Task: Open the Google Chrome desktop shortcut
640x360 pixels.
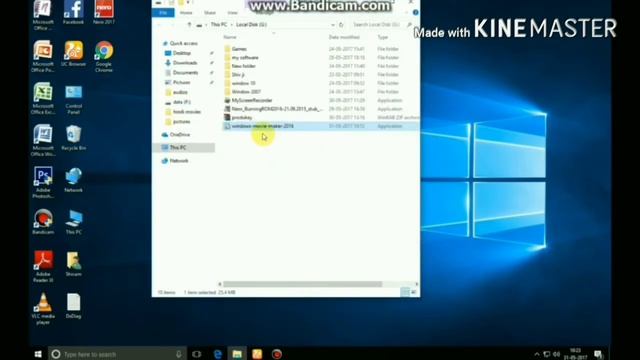Action: coord(104,56)
